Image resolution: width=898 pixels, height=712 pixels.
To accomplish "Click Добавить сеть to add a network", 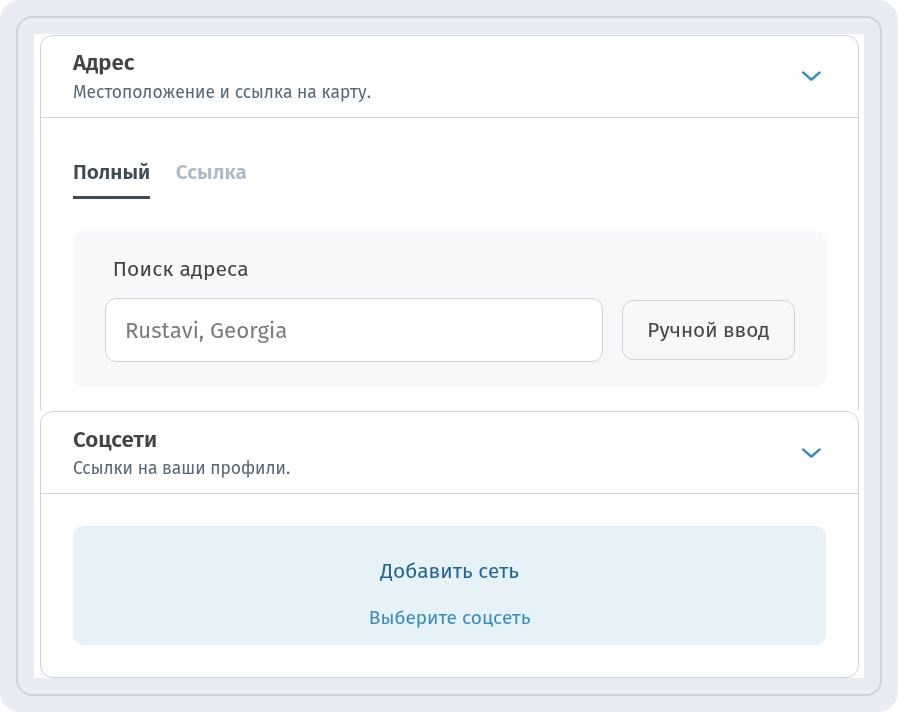I will point(449,571).
